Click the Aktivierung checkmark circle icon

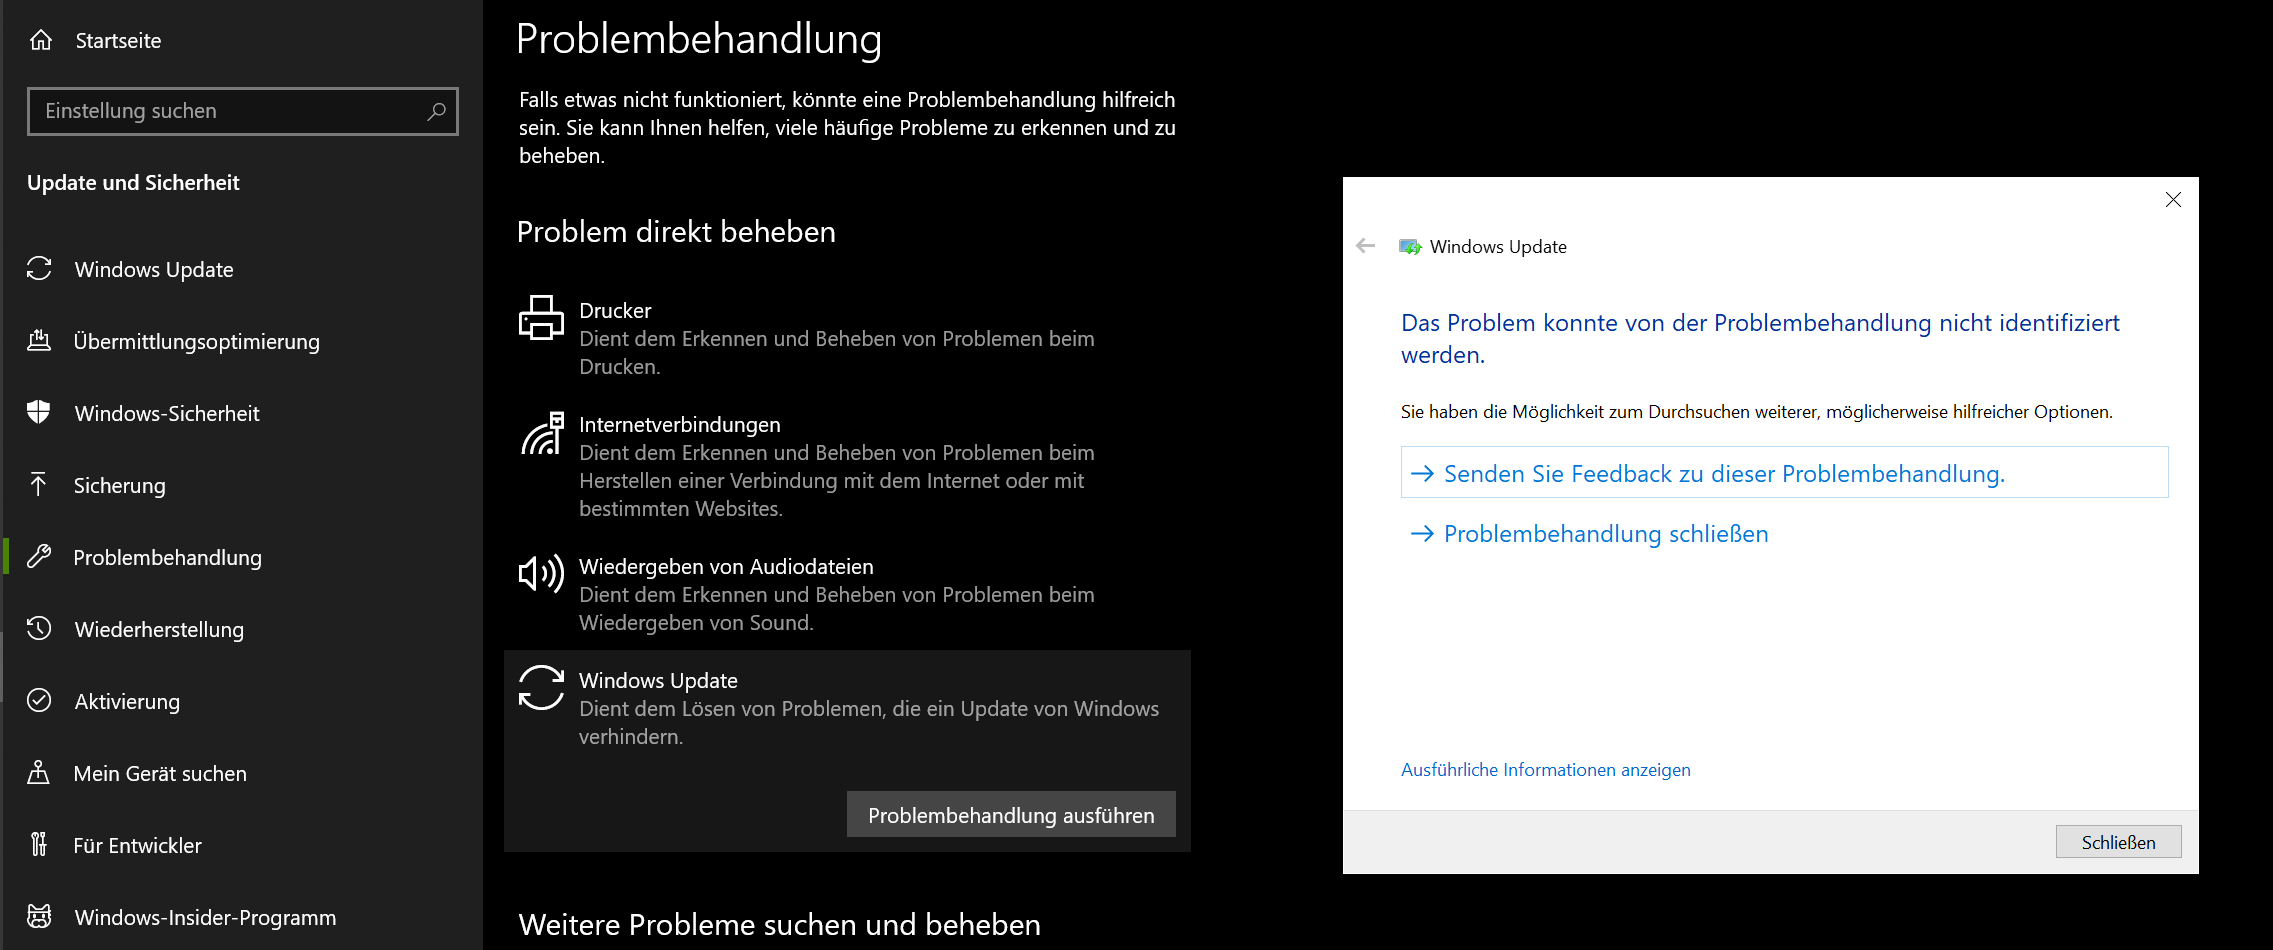point(39,700)
